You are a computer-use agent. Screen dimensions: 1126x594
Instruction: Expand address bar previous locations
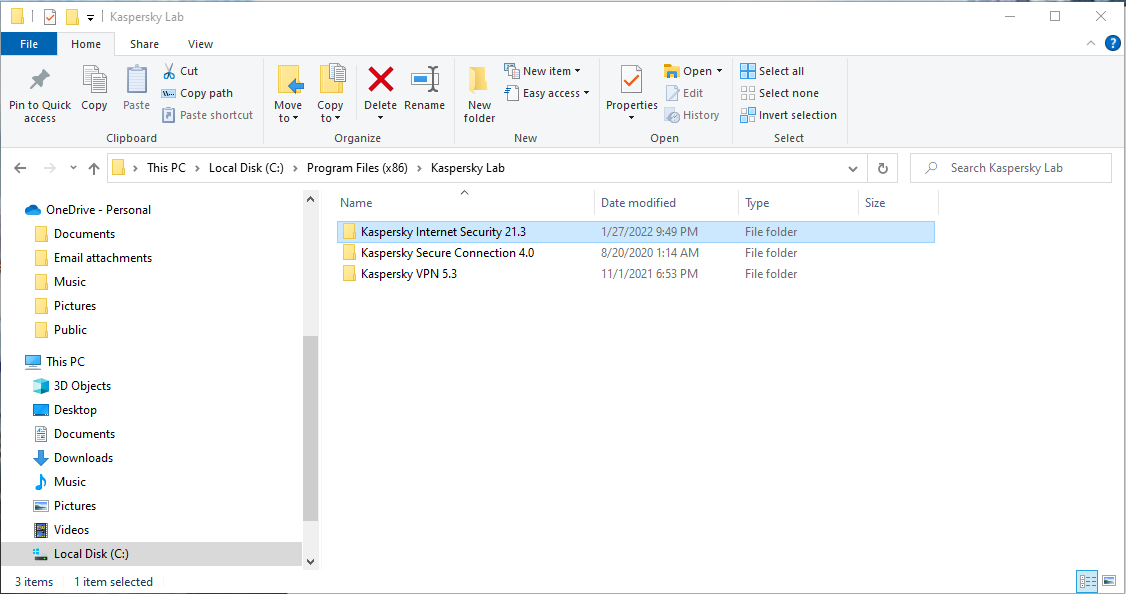(852, 169)
